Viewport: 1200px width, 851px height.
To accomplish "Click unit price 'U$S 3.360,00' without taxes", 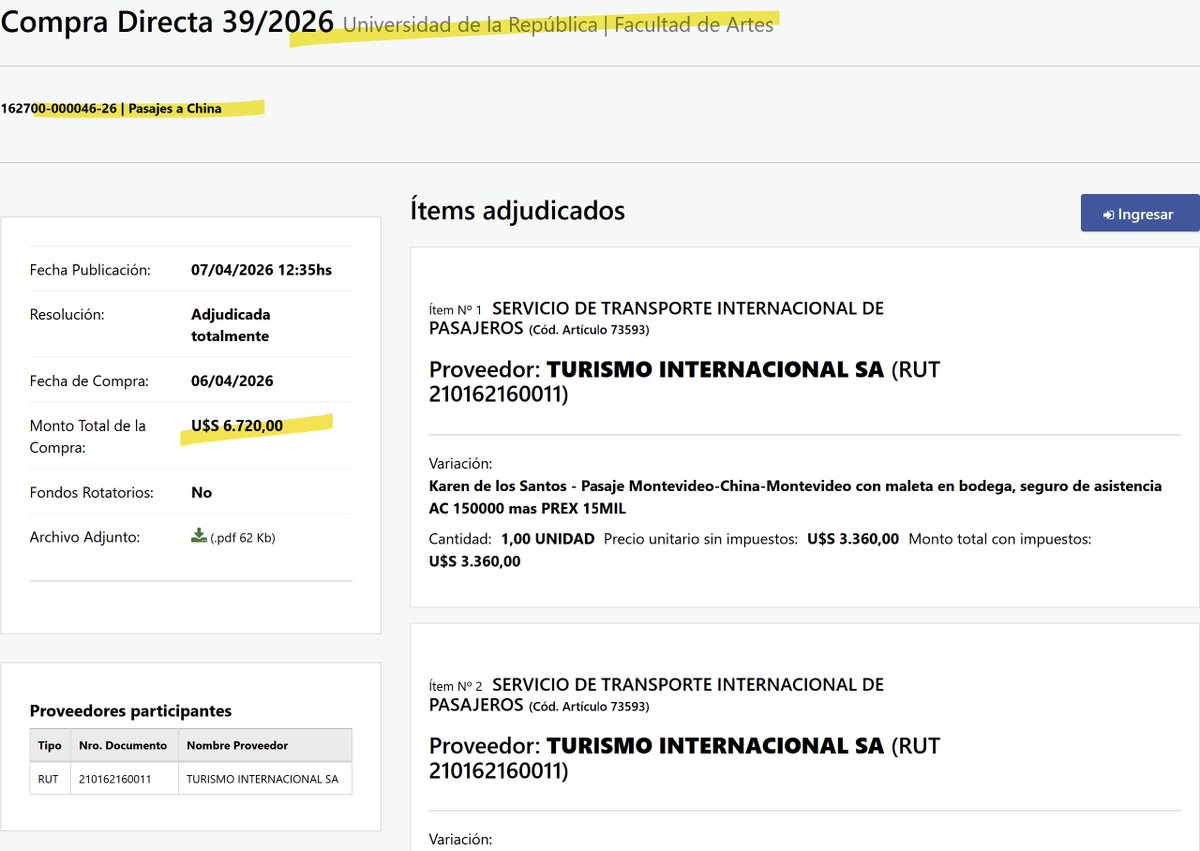I will pyautogui.click(x=853, y=539).
